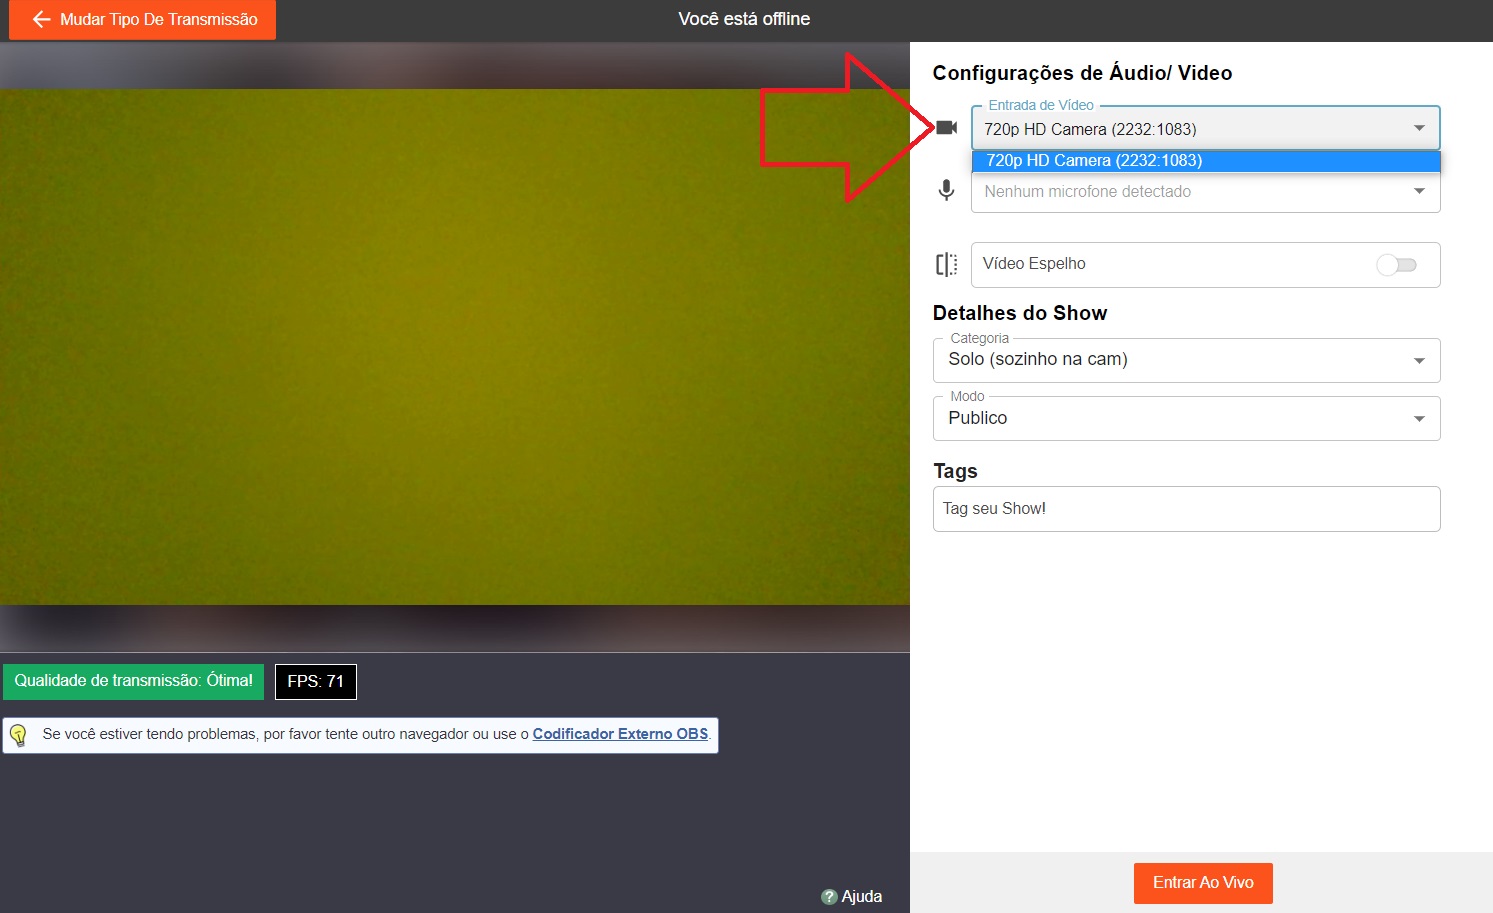Open the Codificador Externo OBS link
This screenshot has width=1493, height=913.
(x=620, y=734)
